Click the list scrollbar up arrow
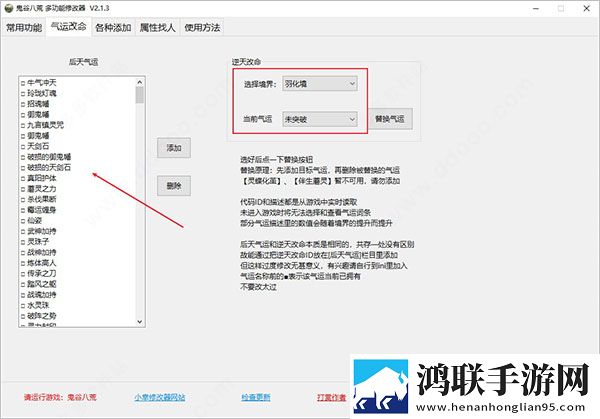Image resolution: width=600 pixels, height=419 pixels. (140, 82)
